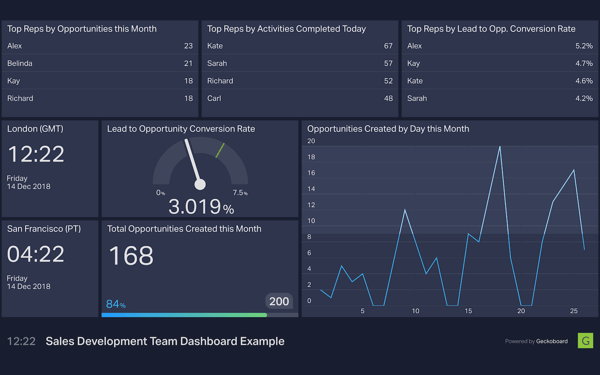
Task: Click Alex in the Opportunities this Month list
Action: [x=15, y=46]
